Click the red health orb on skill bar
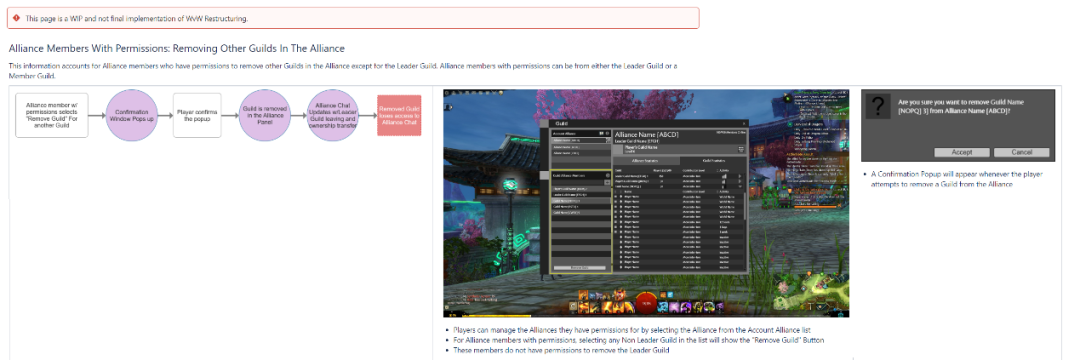 coord(646,303)
